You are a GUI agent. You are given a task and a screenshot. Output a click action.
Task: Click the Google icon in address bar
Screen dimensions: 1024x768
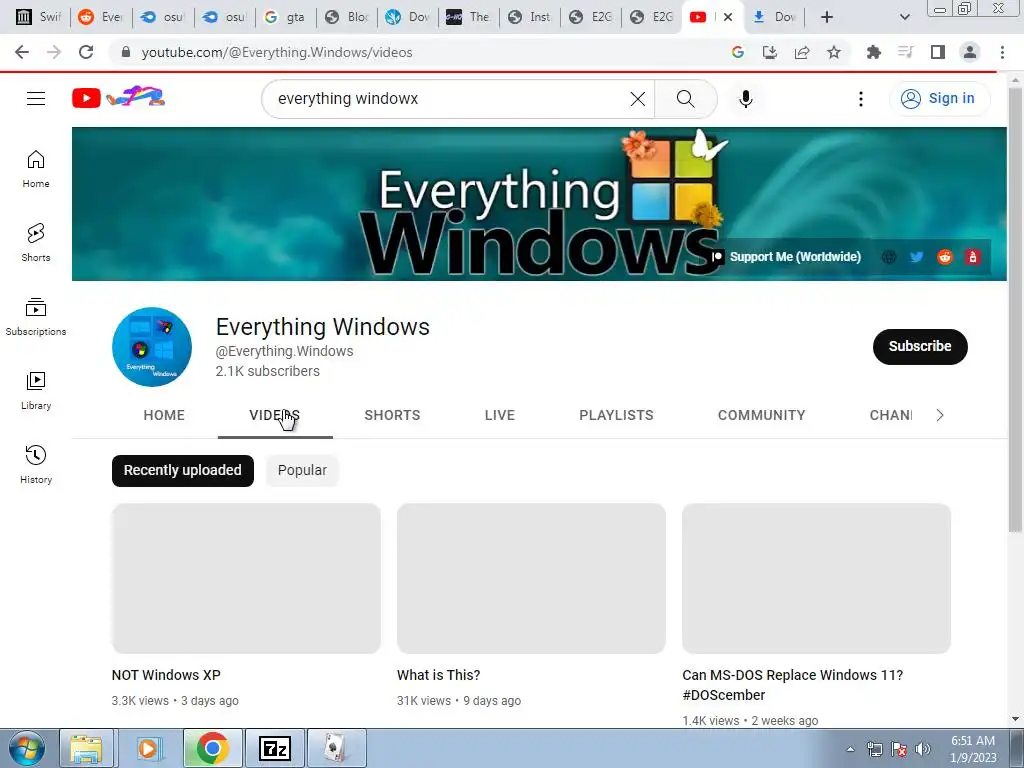point(738,52)
